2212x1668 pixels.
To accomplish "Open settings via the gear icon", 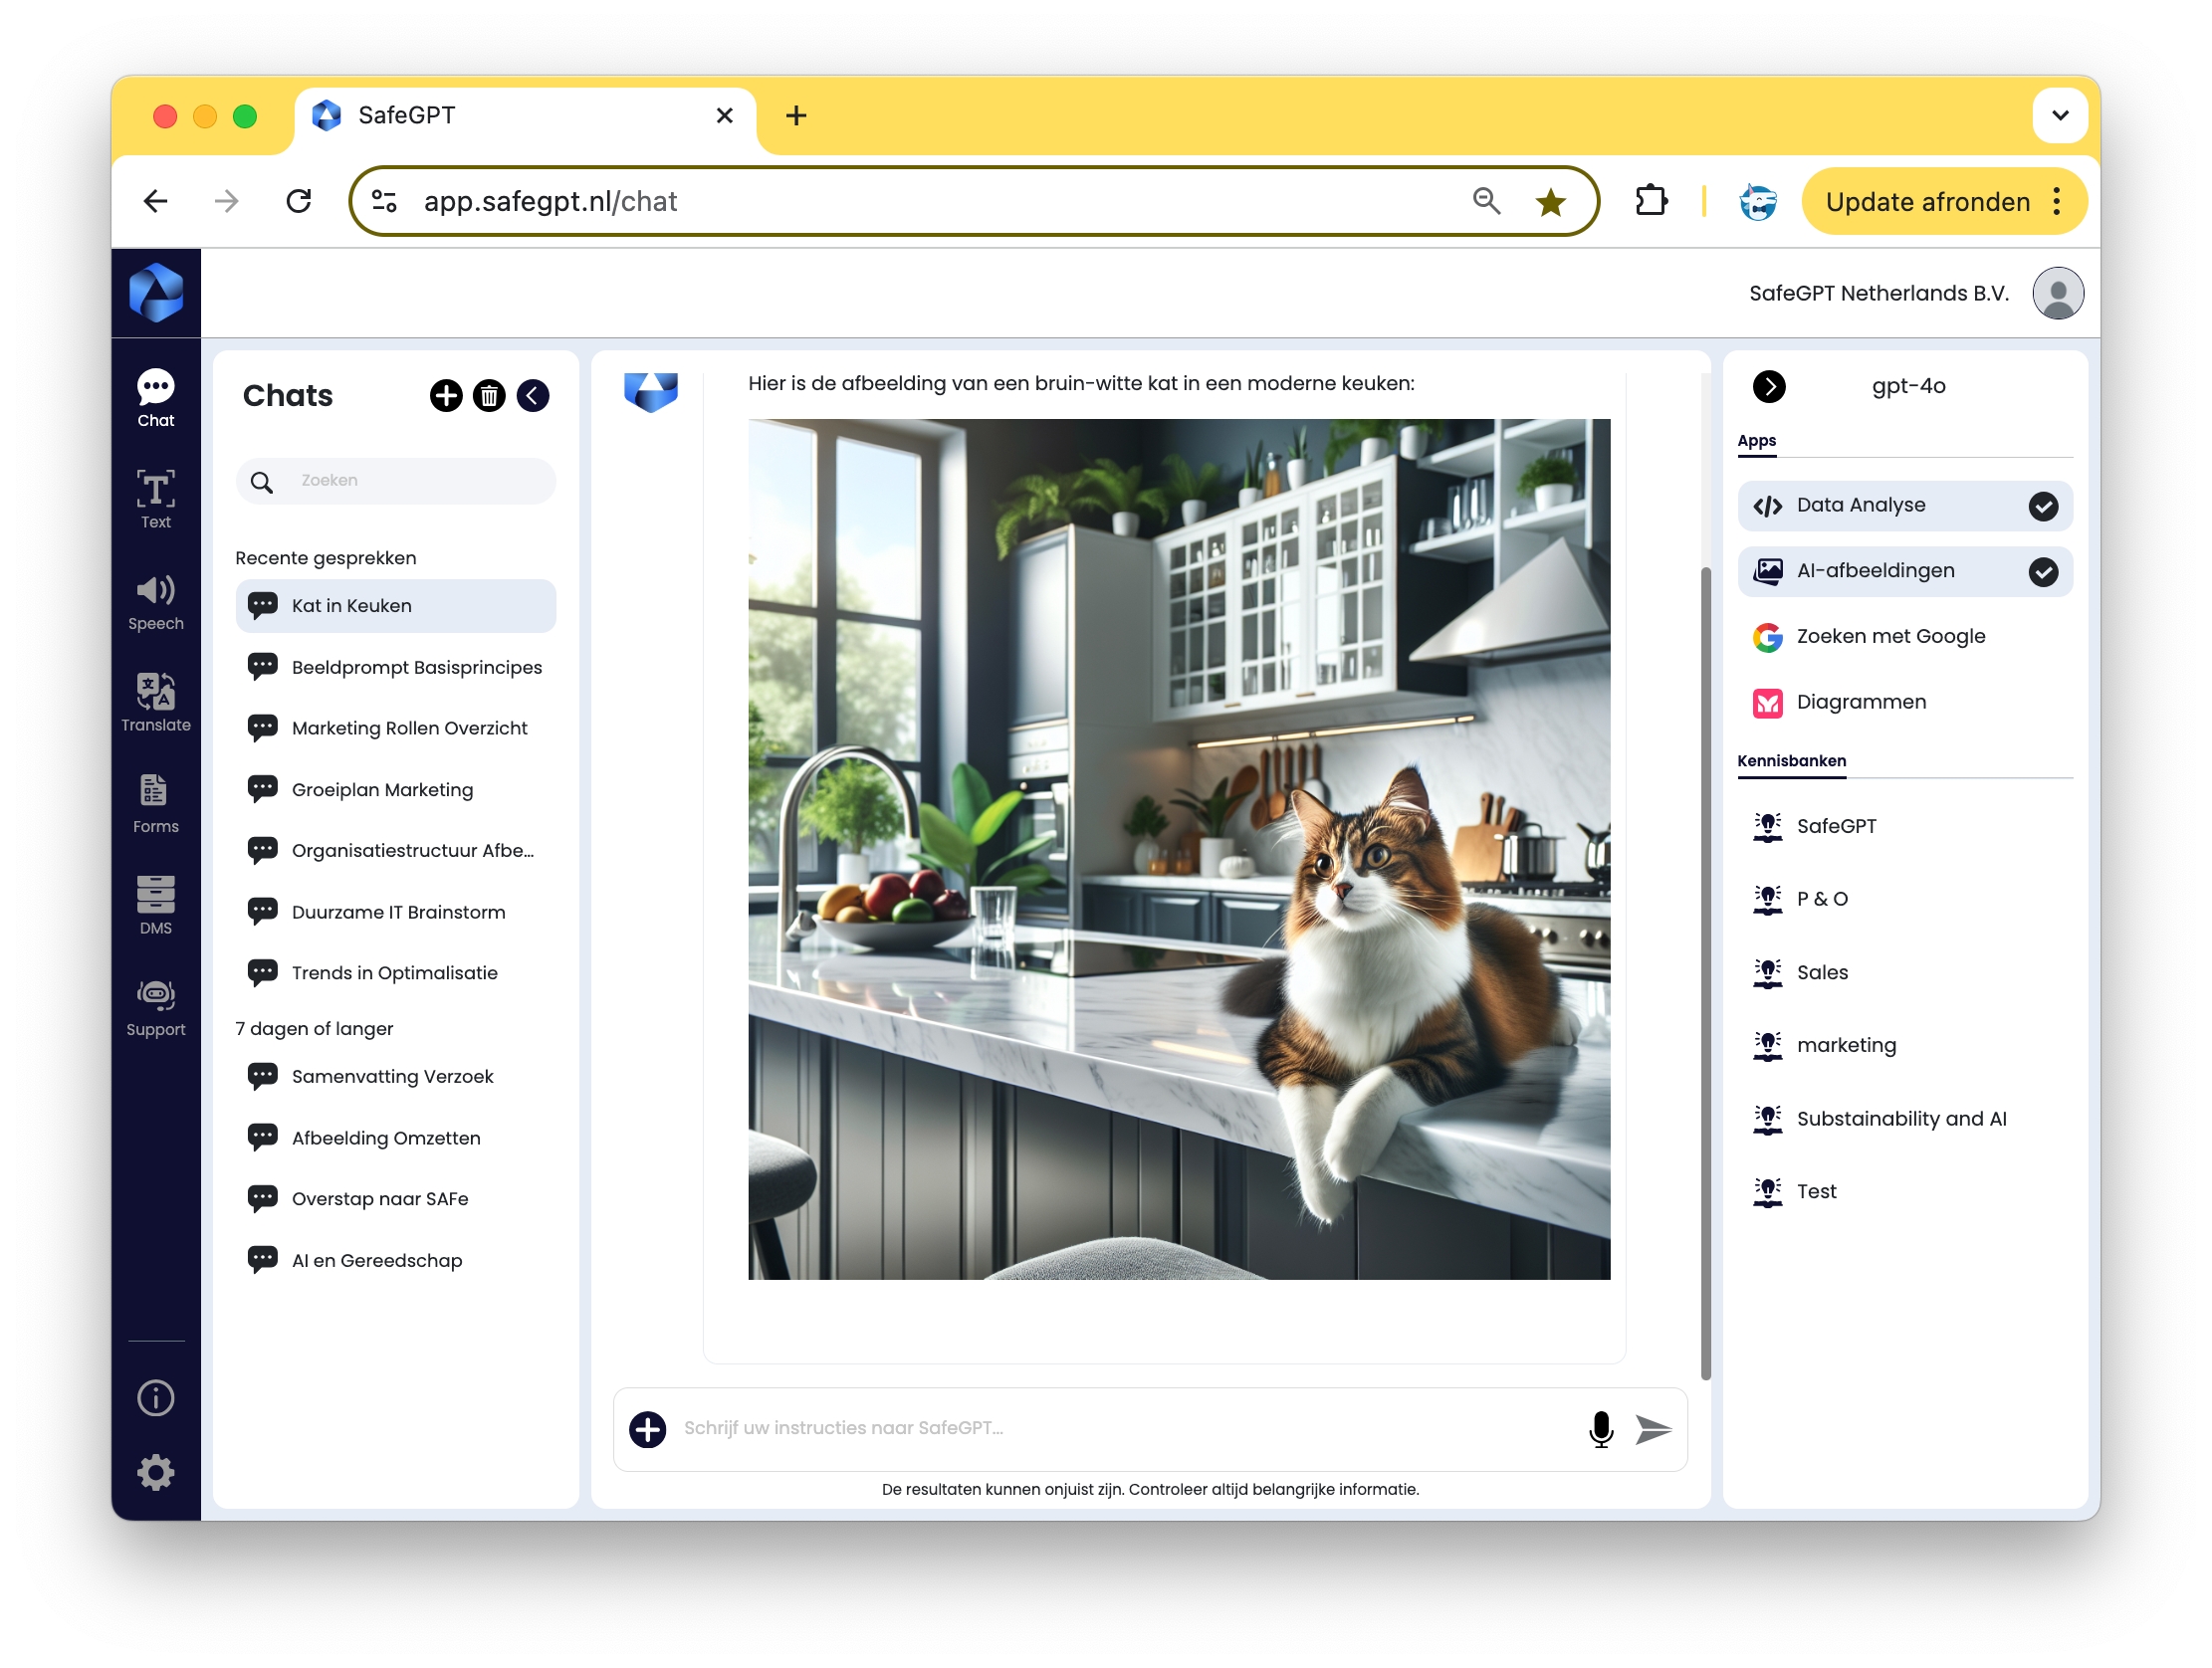I will coord(156,1472).
